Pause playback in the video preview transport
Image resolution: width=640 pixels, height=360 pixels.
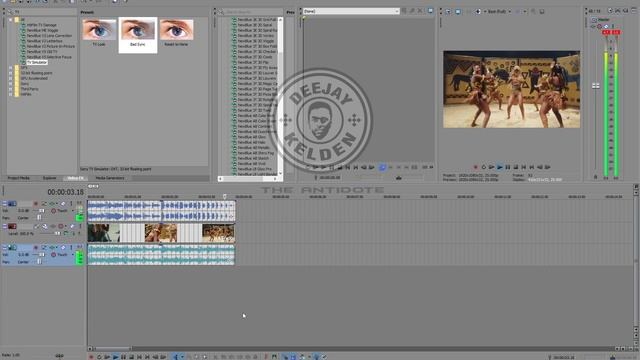click(x=508, y=167)
